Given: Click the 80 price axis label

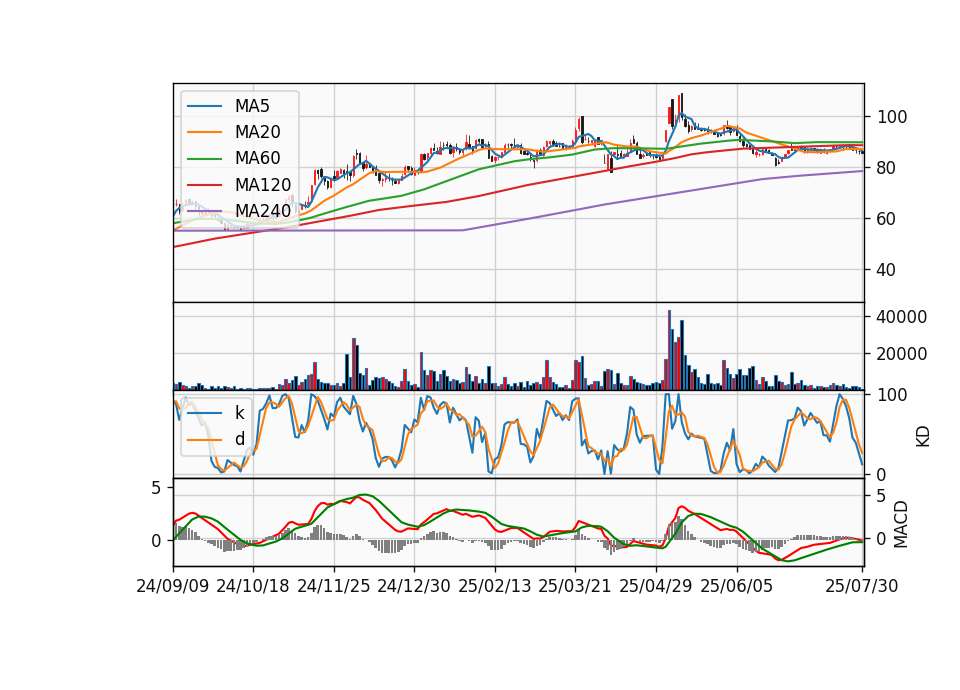Looking at the screenshot, I should [x=886, y=168].
